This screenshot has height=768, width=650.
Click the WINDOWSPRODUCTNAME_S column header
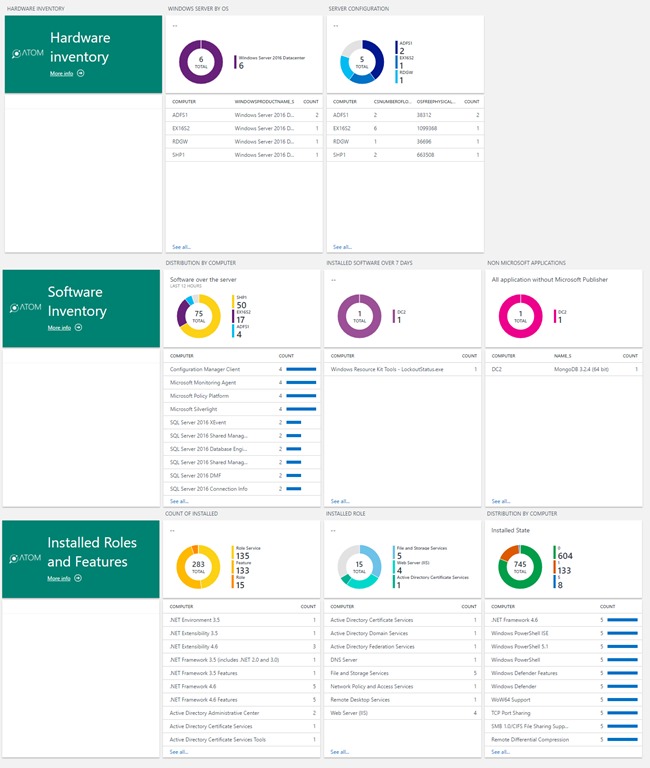coord(265,102)
